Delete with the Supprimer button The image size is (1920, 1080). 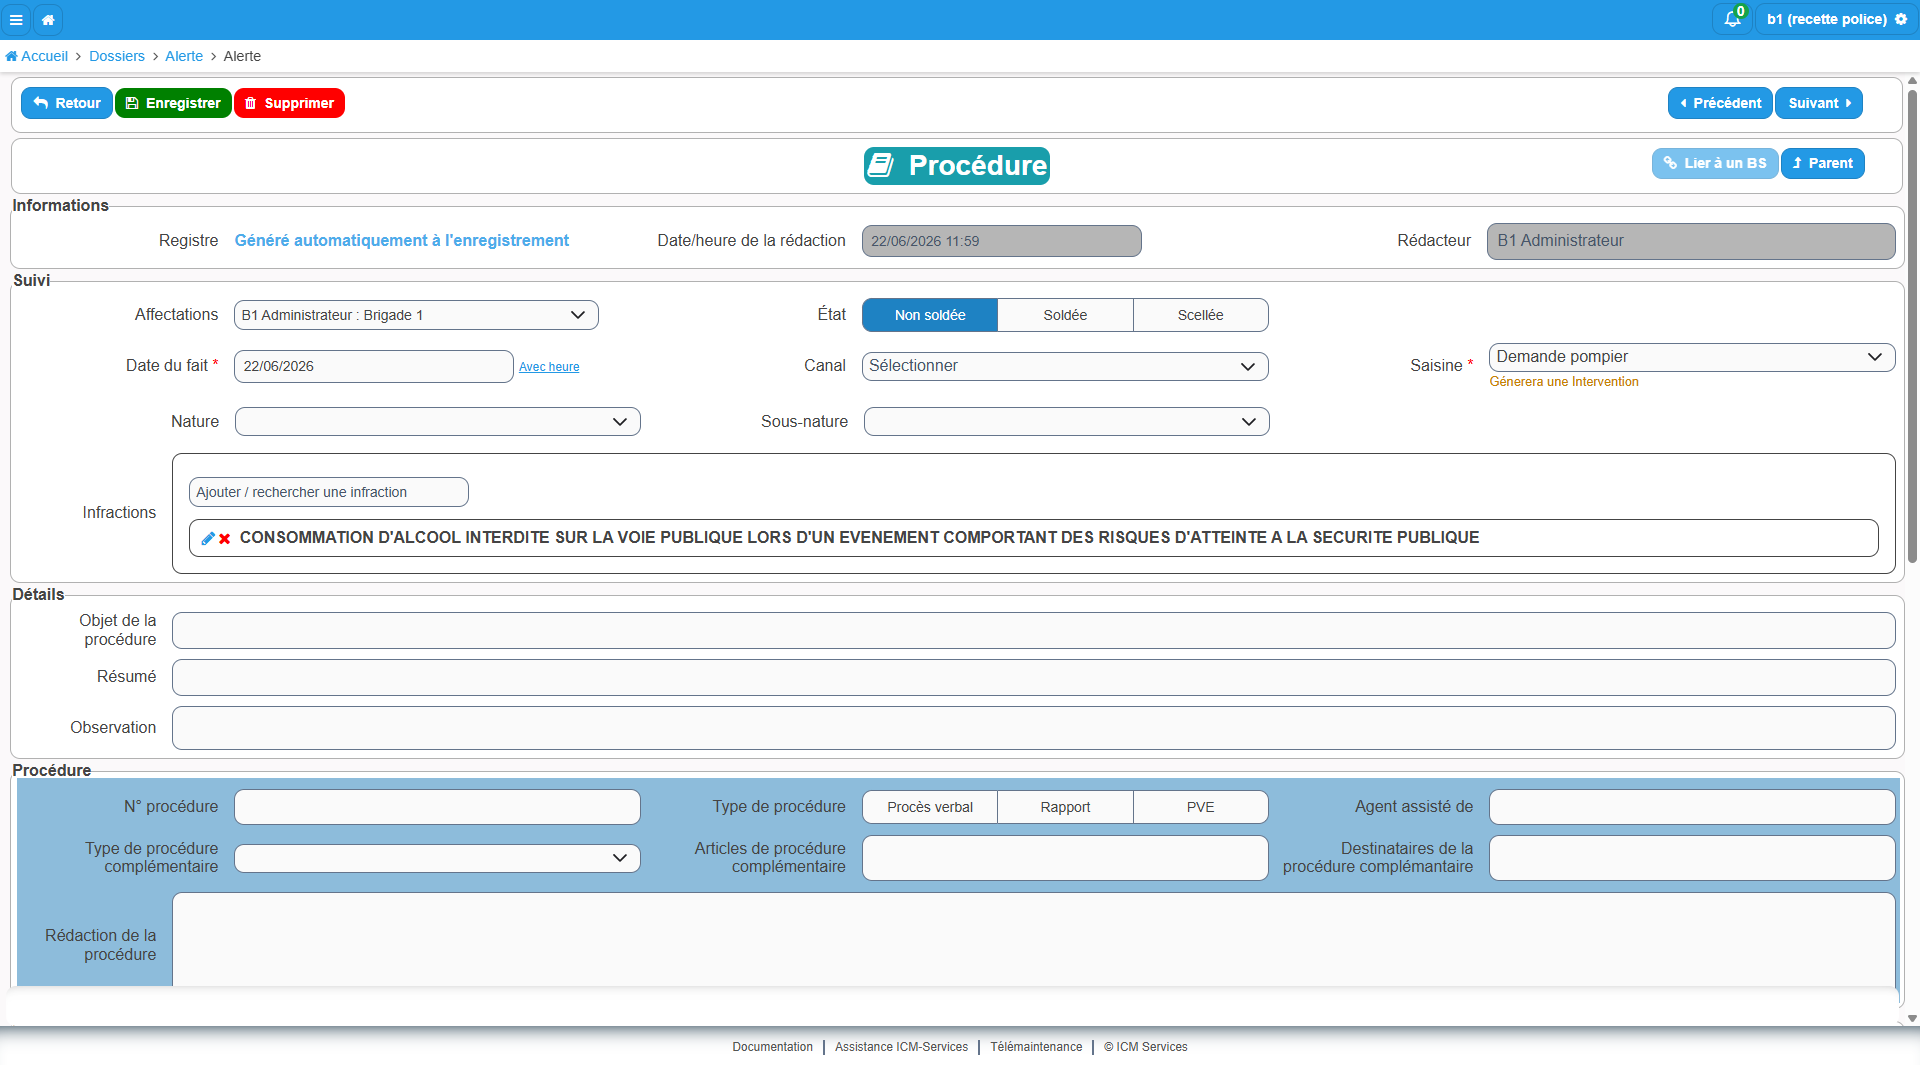(289, 103)
